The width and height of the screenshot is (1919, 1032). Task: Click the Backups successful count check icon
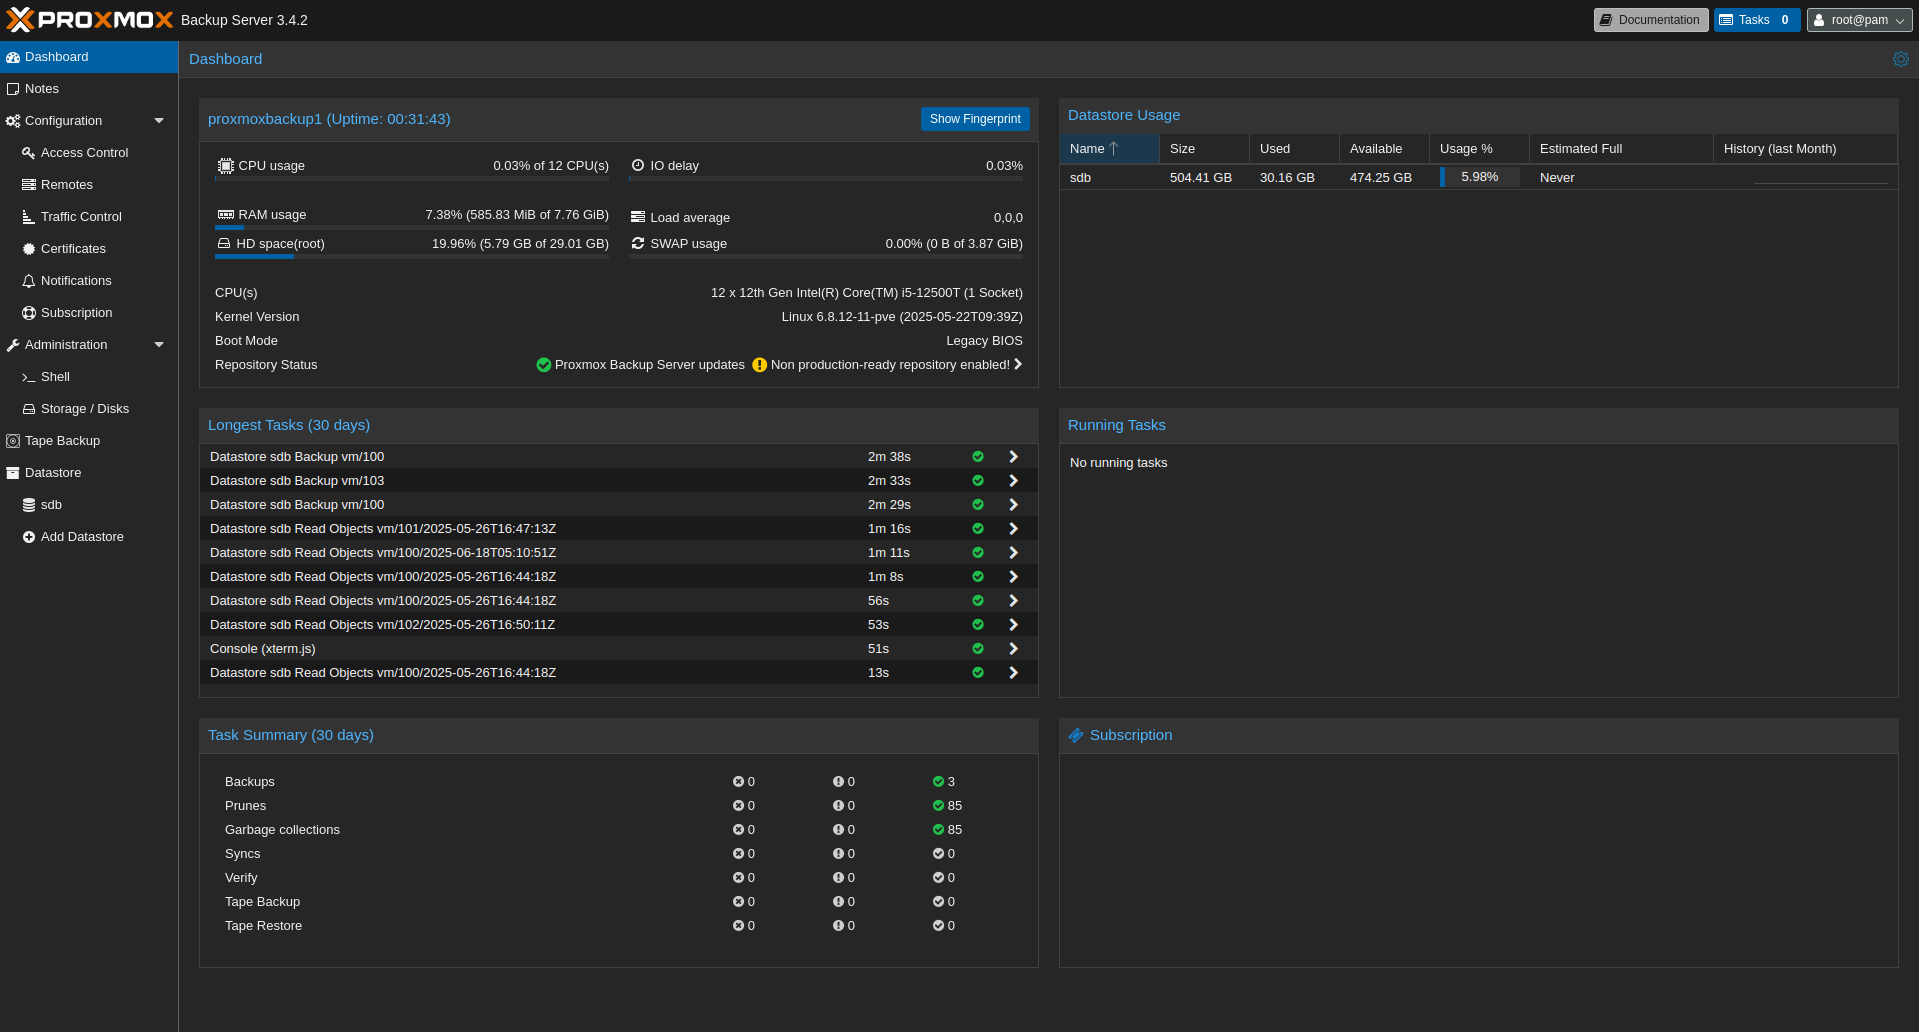tap(938, 782)
